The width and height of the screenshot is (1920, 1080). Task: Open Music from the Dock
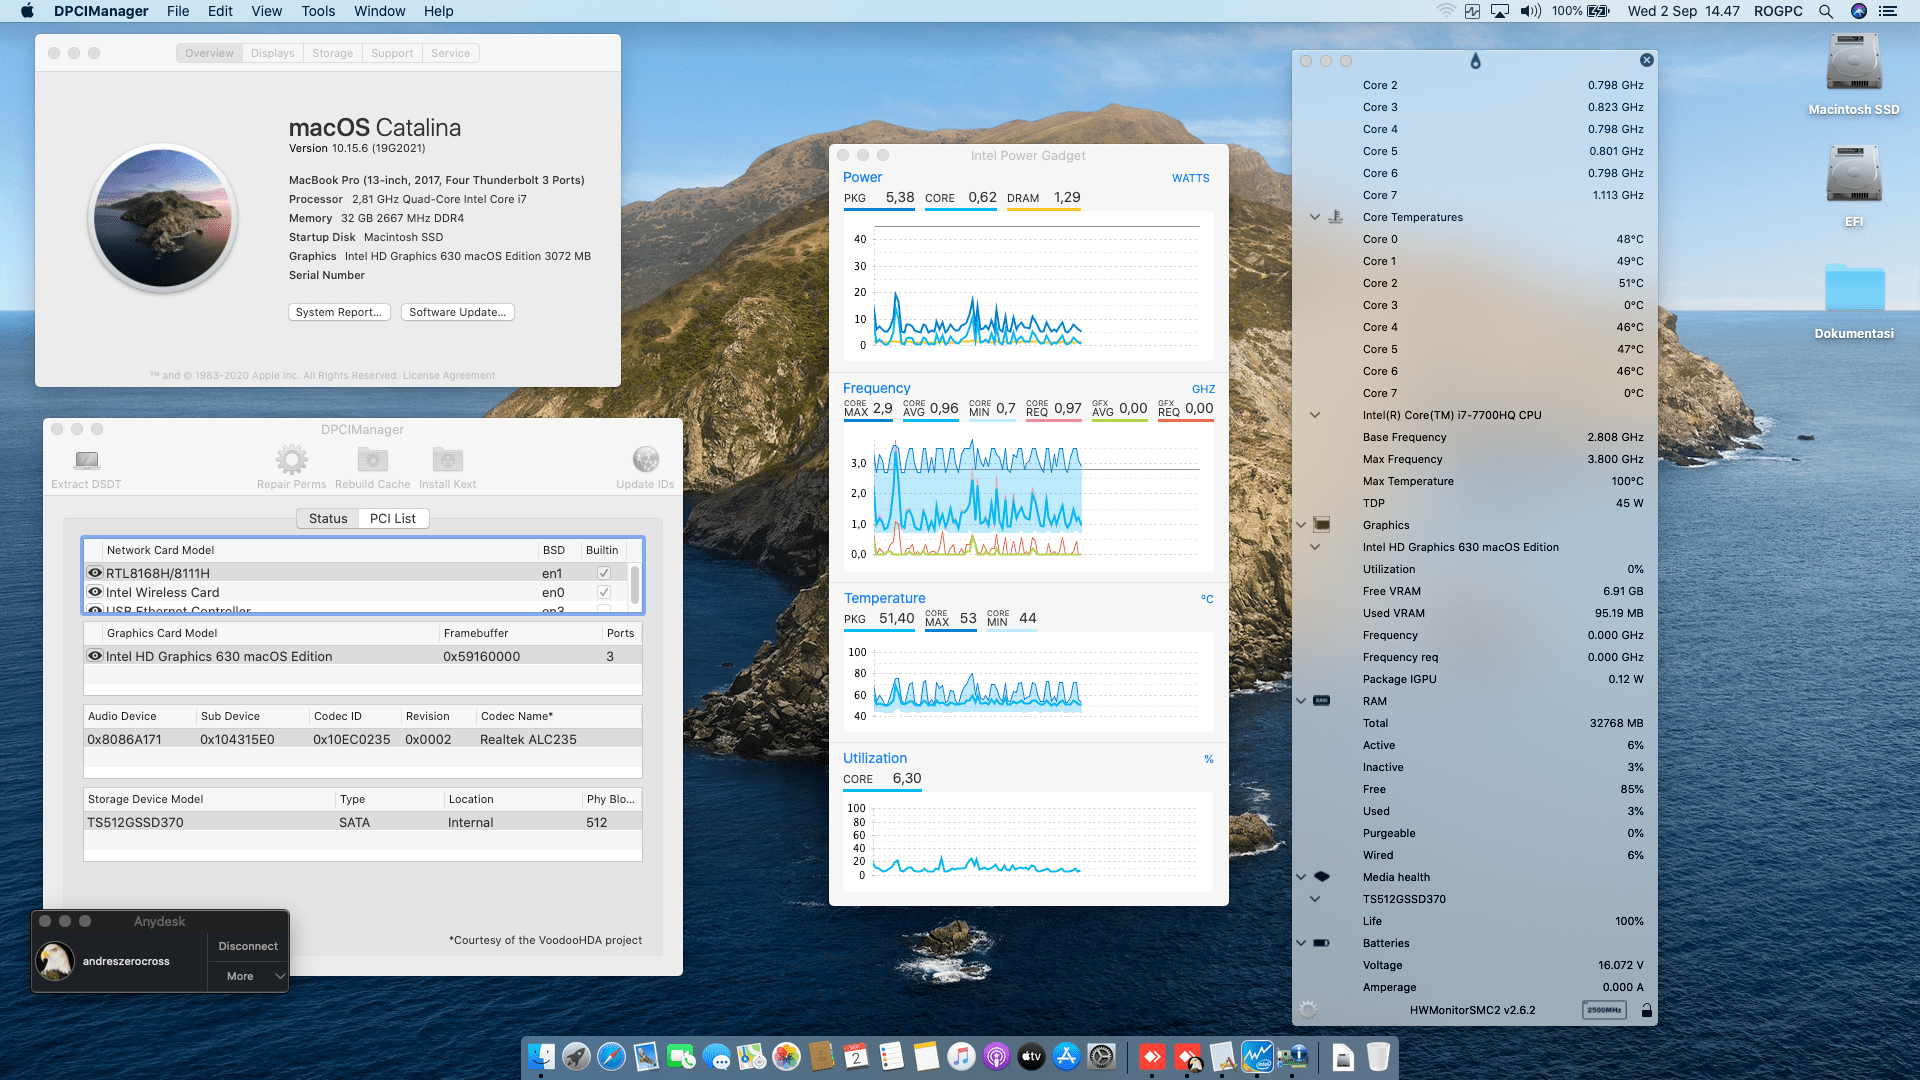(x=961, y=1056)
